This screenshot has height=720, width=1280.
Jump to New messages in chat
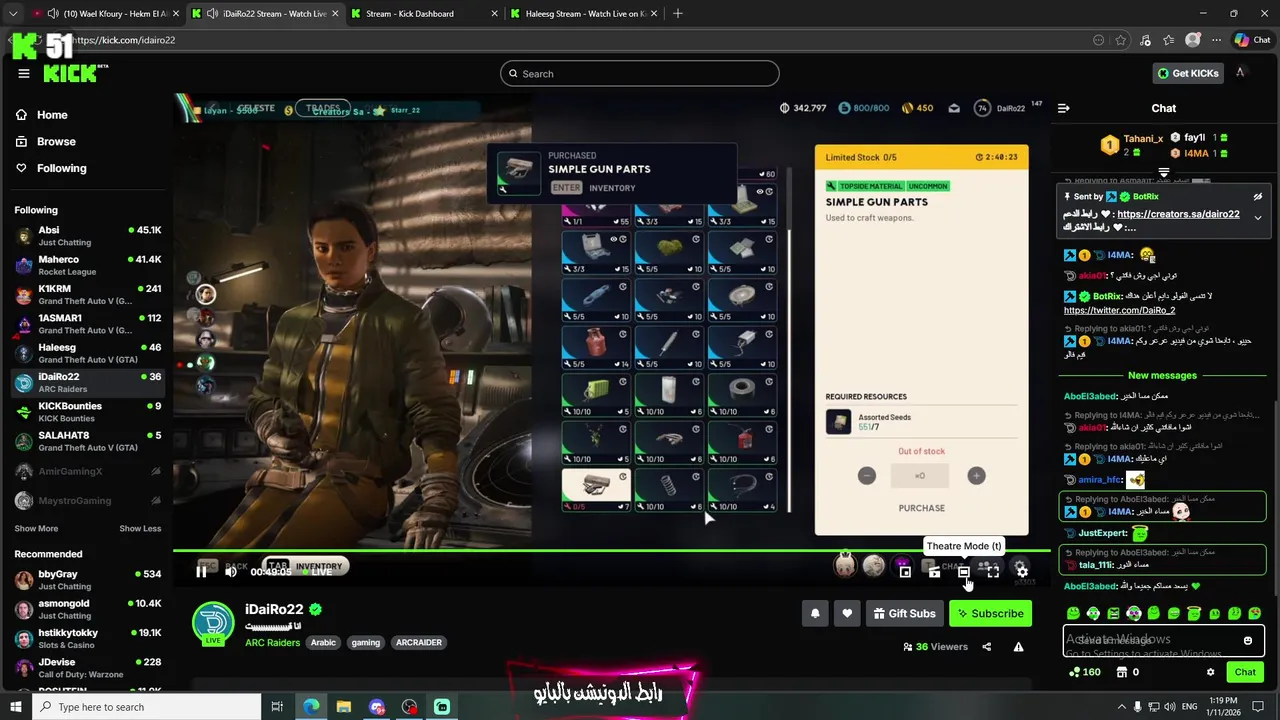point(1162,376)
